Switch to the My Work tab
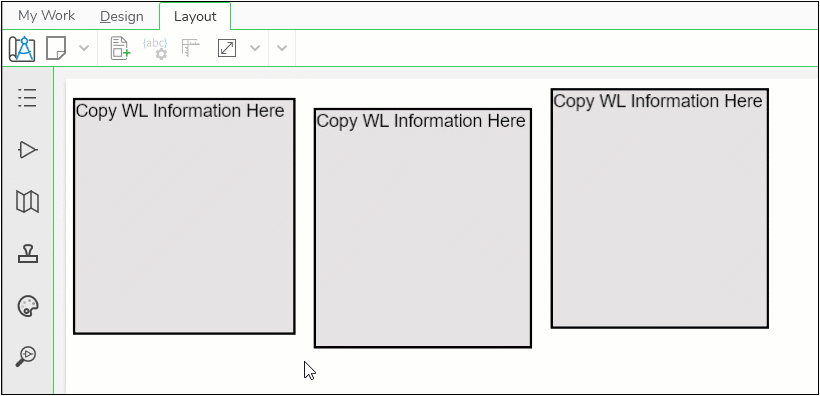820x396 pixels. click(47, 16)
